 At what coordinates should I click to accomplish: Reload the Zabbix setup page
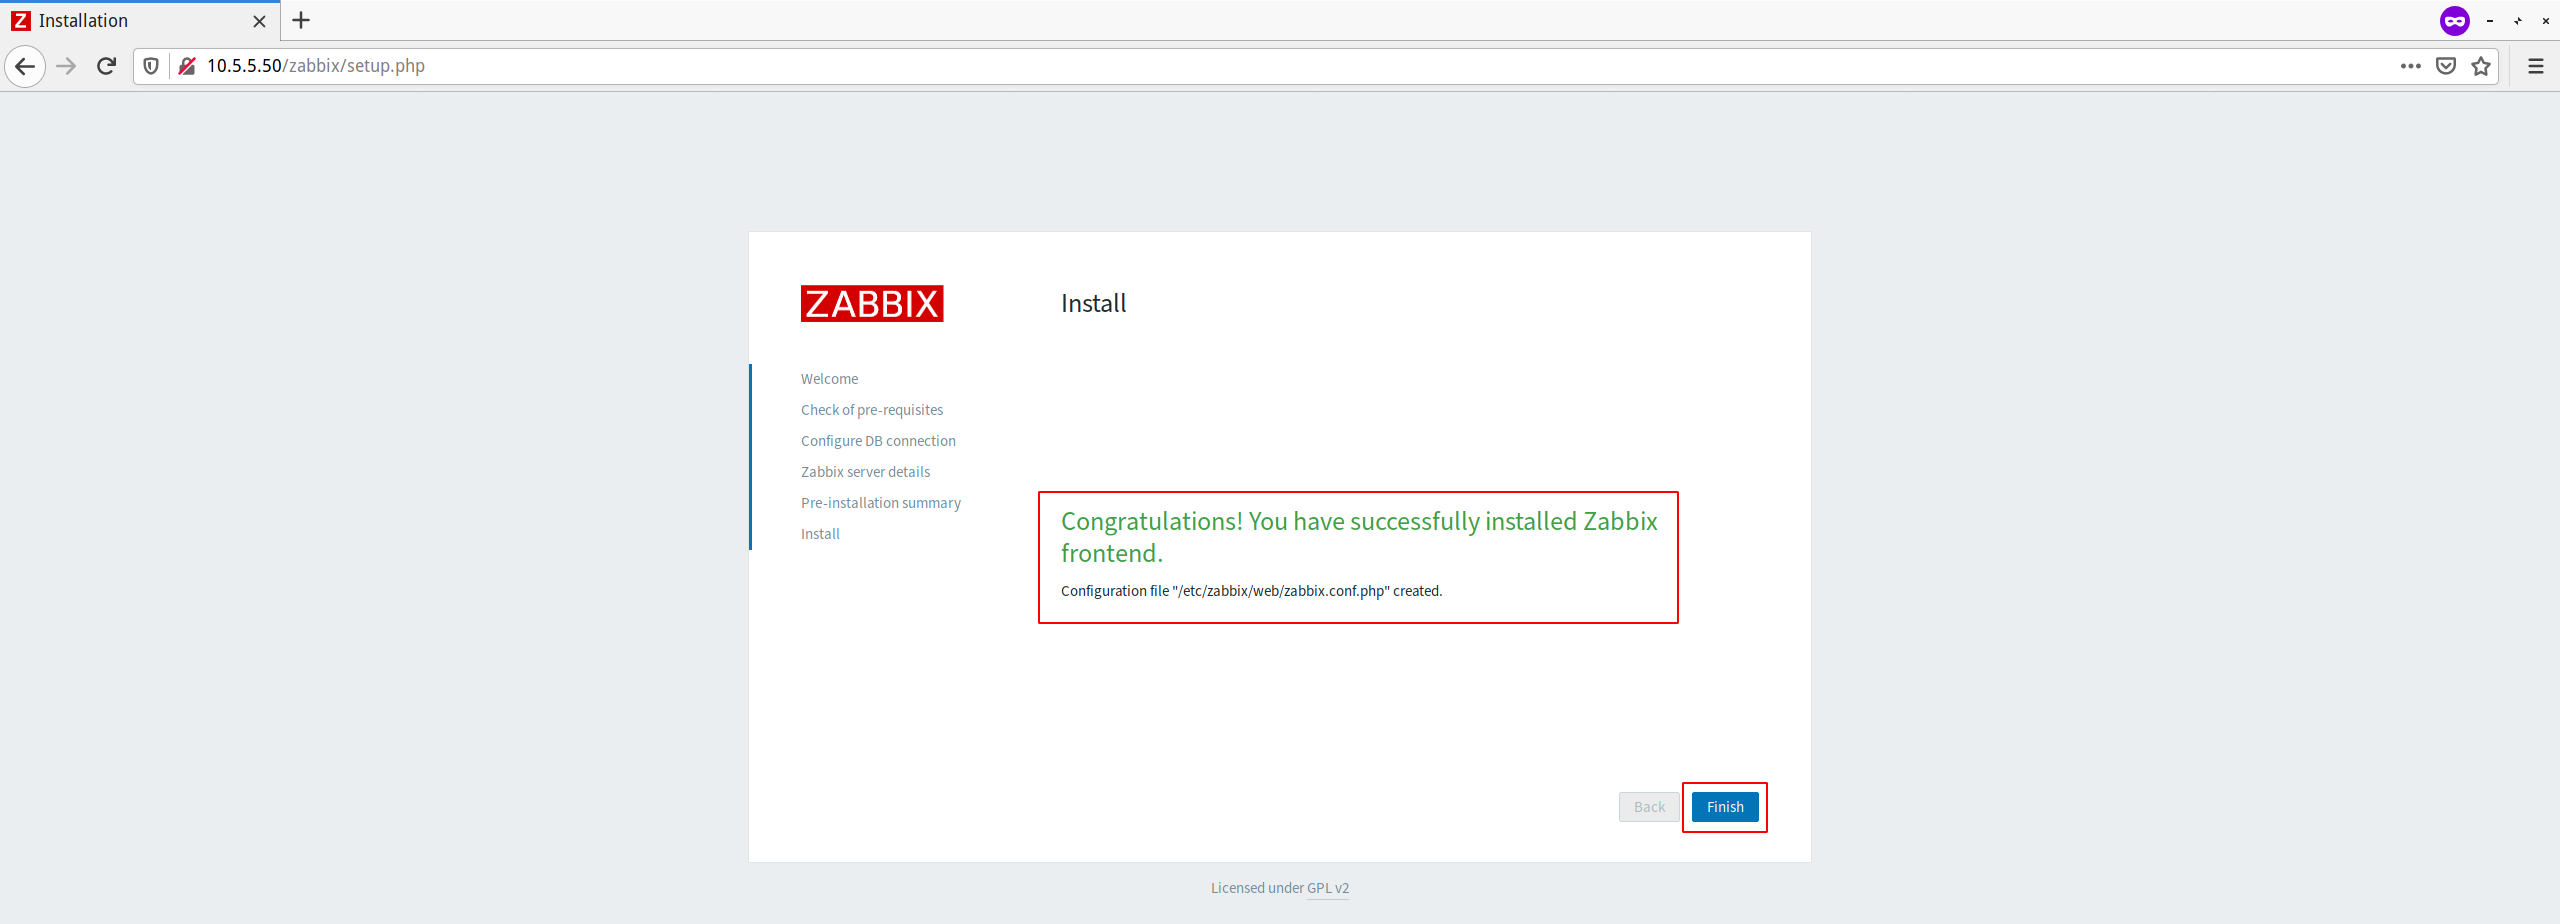(x=107, y=66)
